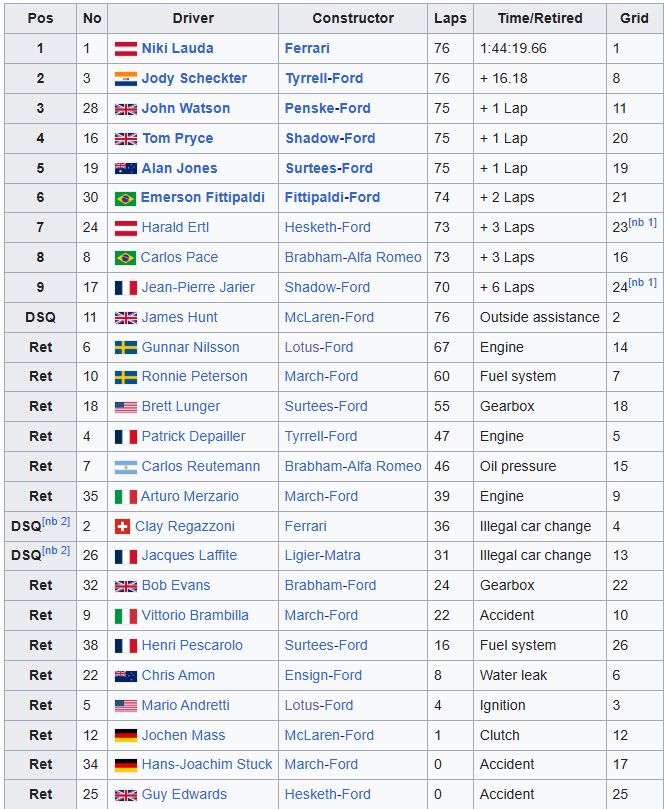Image resolution: width=664 pixels, height=809 pixels.
Task: Click French flag beside Jacques Laffite
Action: (x=125, y=556)
